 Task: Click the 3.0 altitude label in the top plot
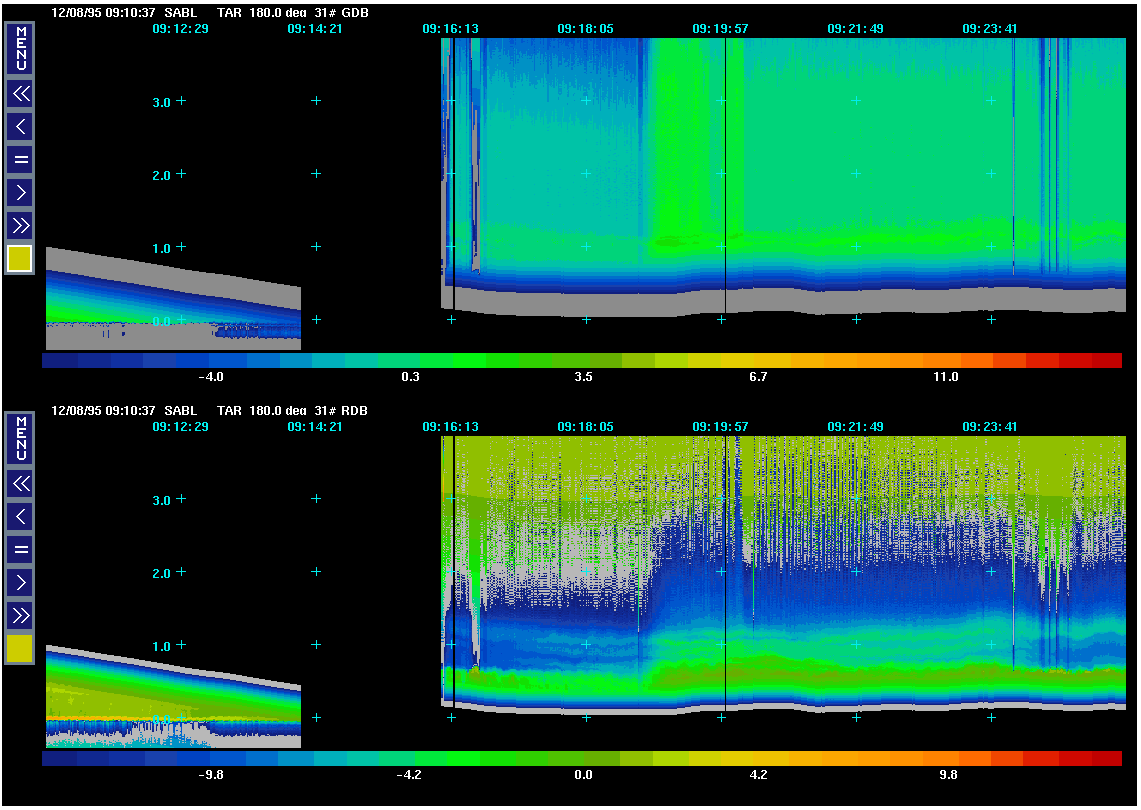(x=161, y=101)
